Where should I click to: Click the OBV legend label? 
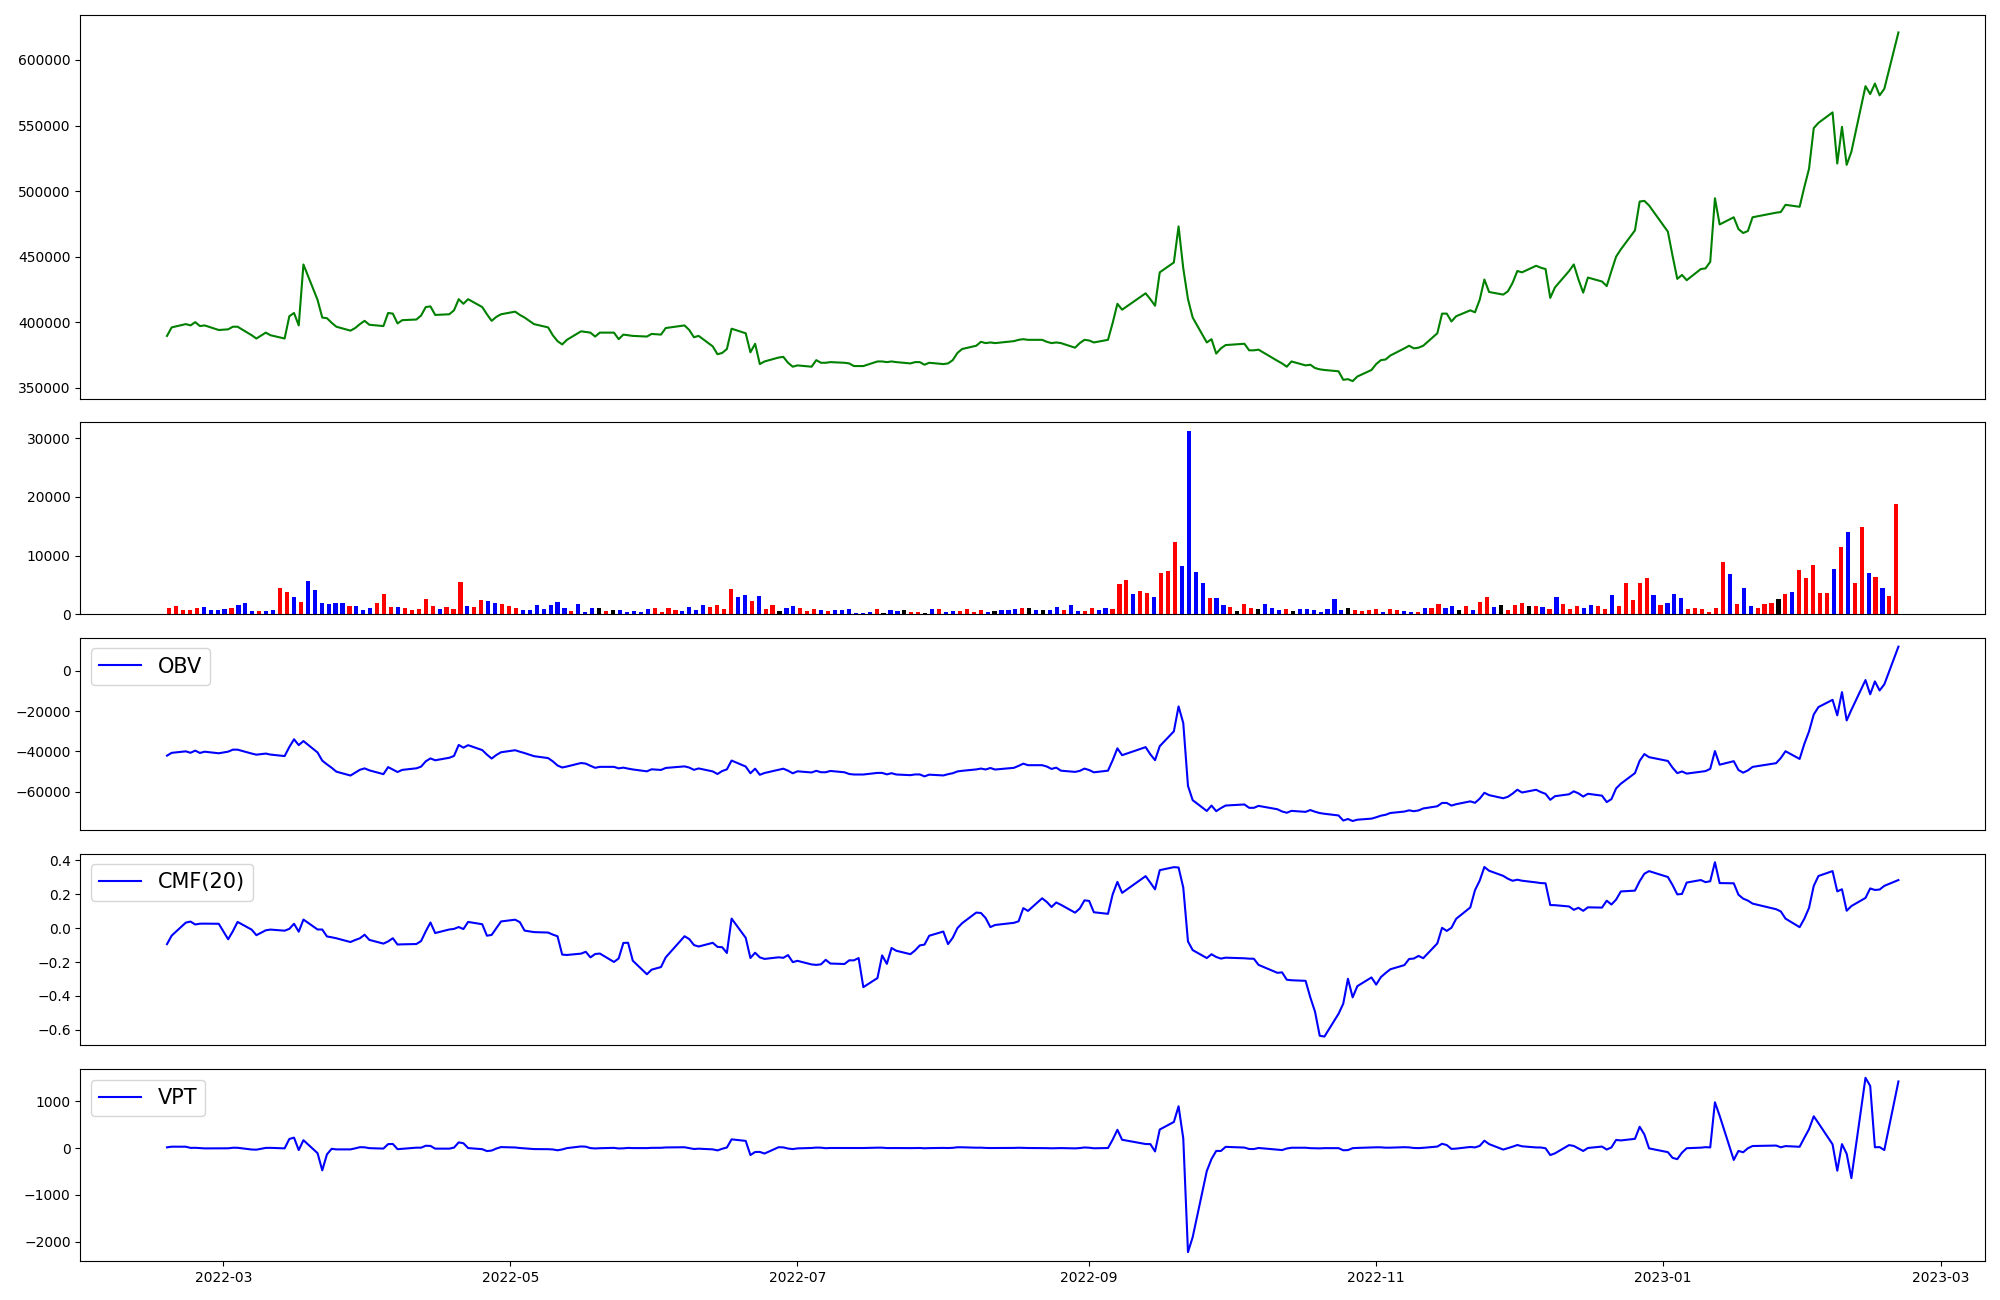[x=179, y=666]
